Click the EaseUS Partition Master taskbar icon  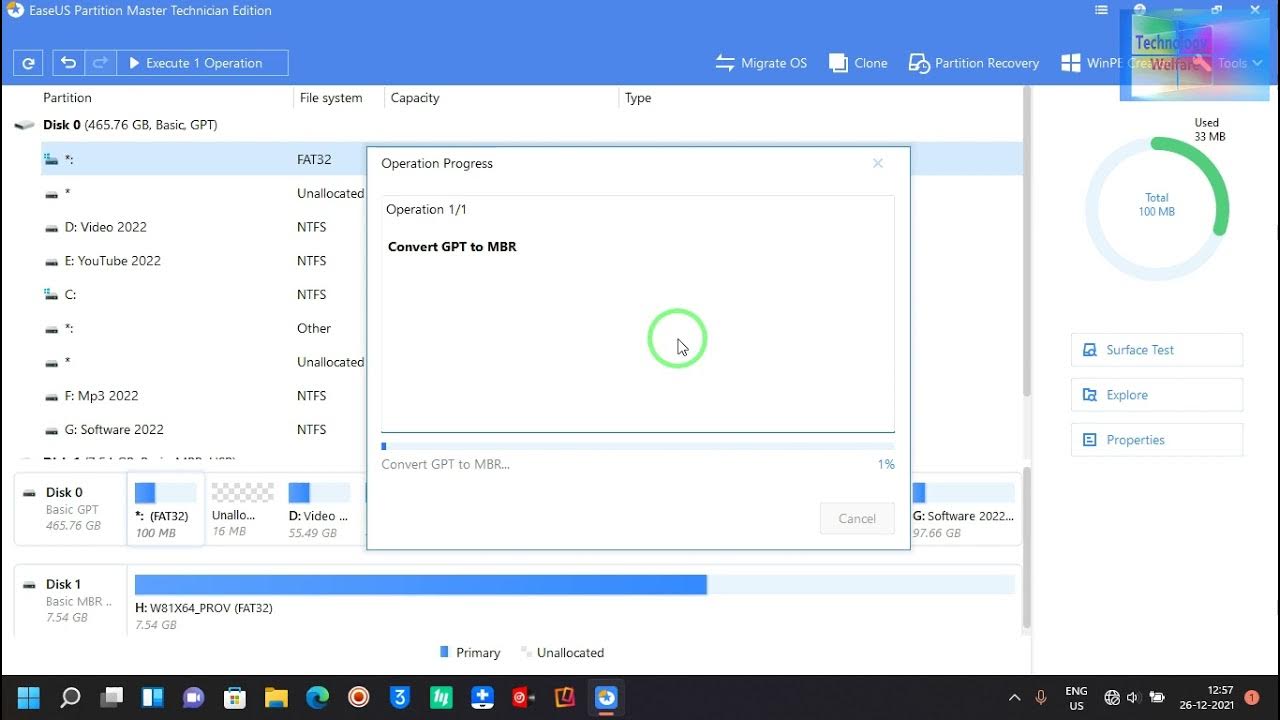point(606,697)
